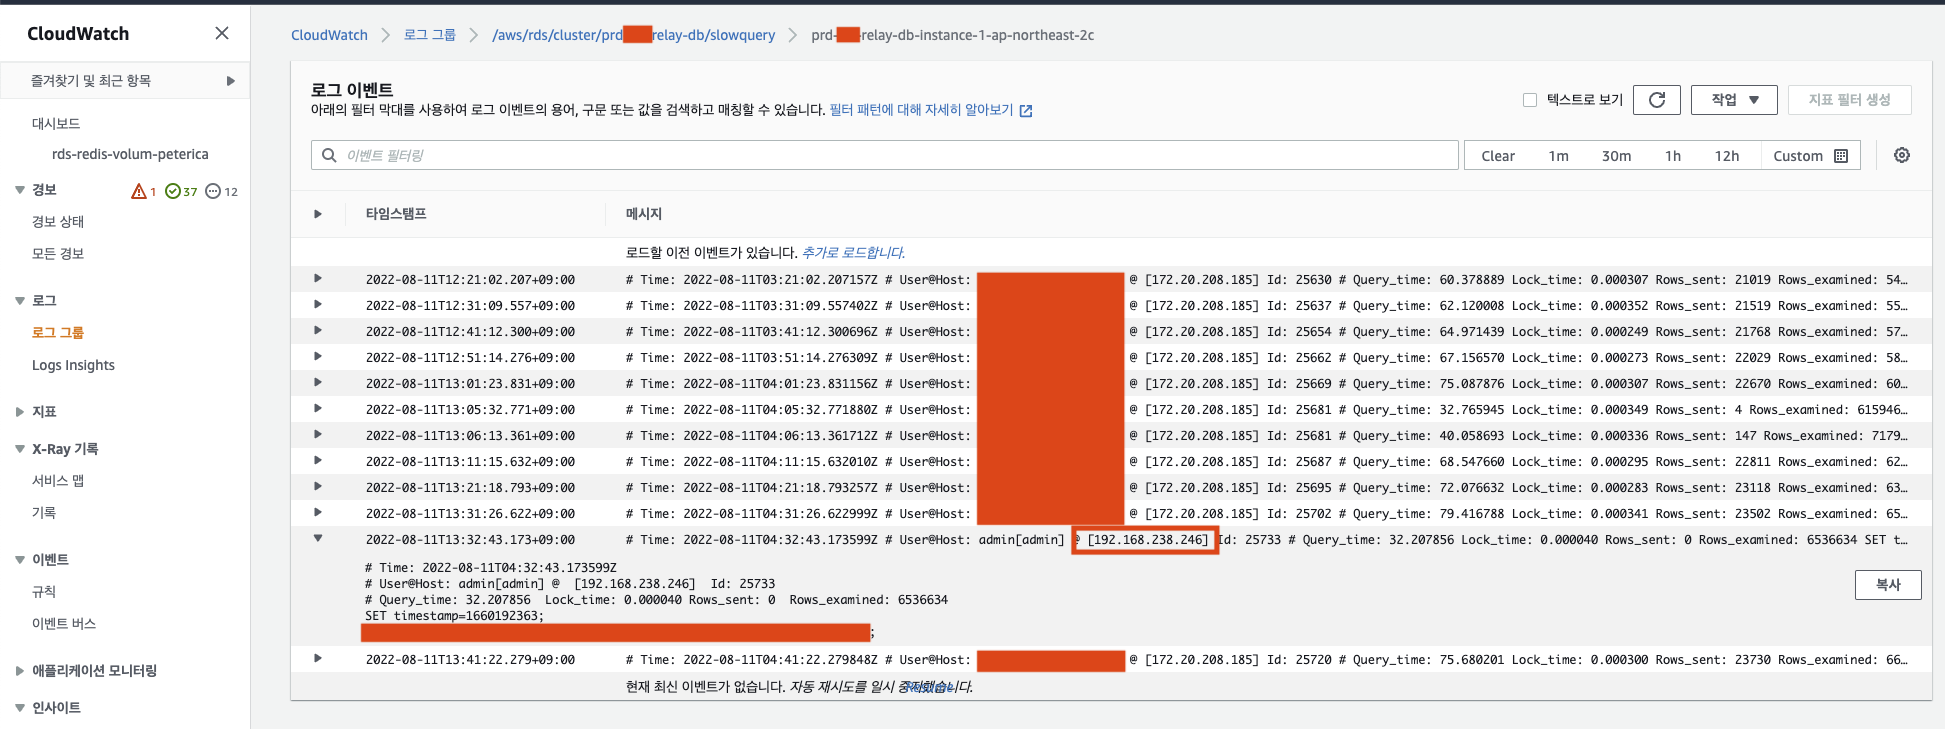Click CloudWatch breadcrumb link
Image resolution: width=1945 pixels, height=729 pixels.
point(329,35)
